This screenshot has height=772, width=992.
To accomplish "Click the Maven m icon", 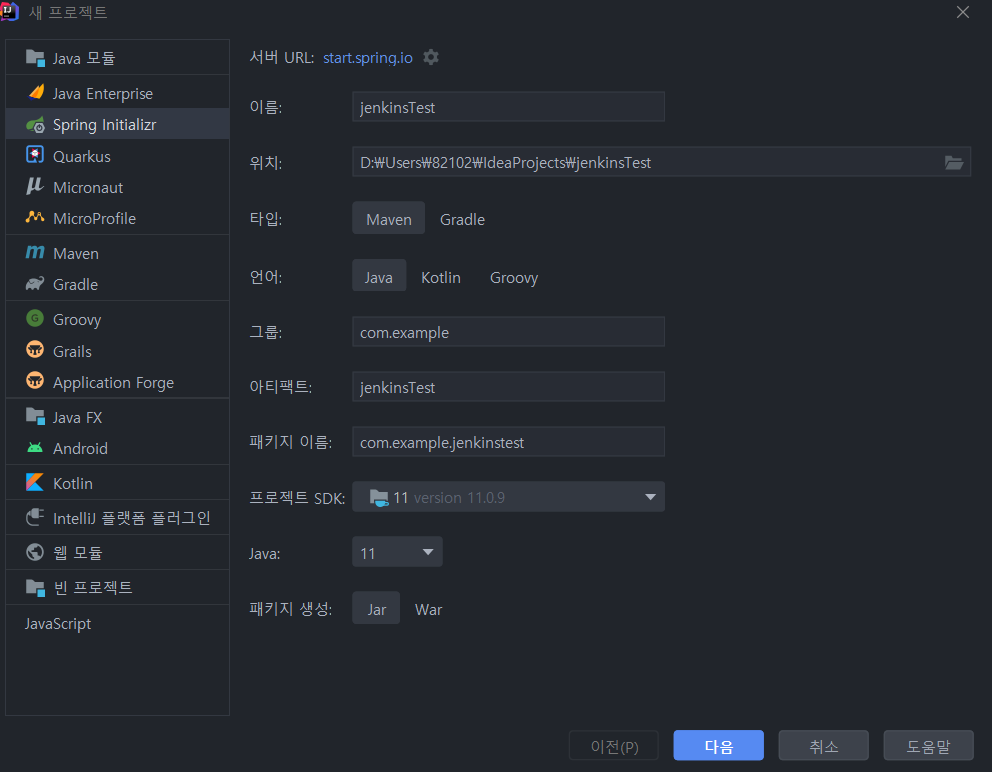I will (35, 252).
